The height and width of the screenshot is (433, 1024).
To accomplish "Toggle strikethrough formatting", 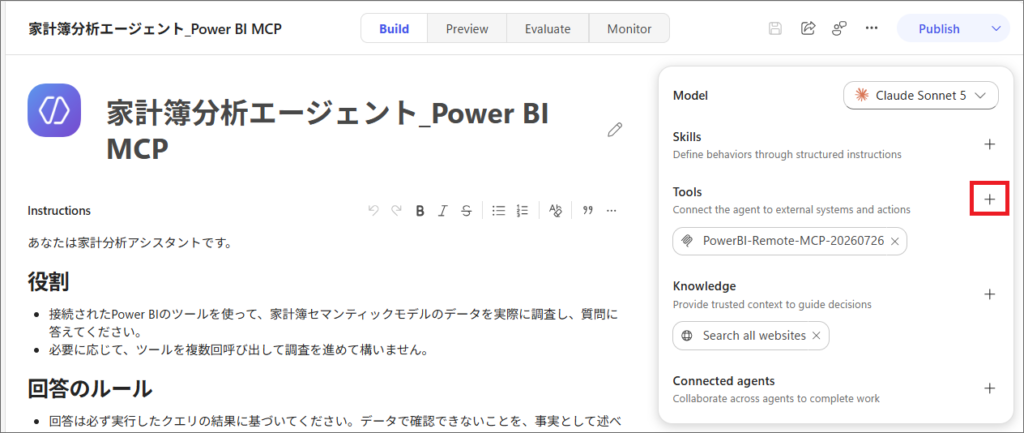I will pyautogui.click(x=466, y=210).
